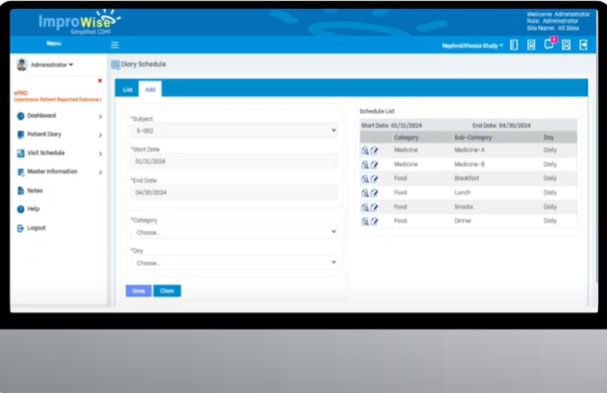Click the second form icon in top bar
Screen dimensions: 607x393
click(531, 45)
